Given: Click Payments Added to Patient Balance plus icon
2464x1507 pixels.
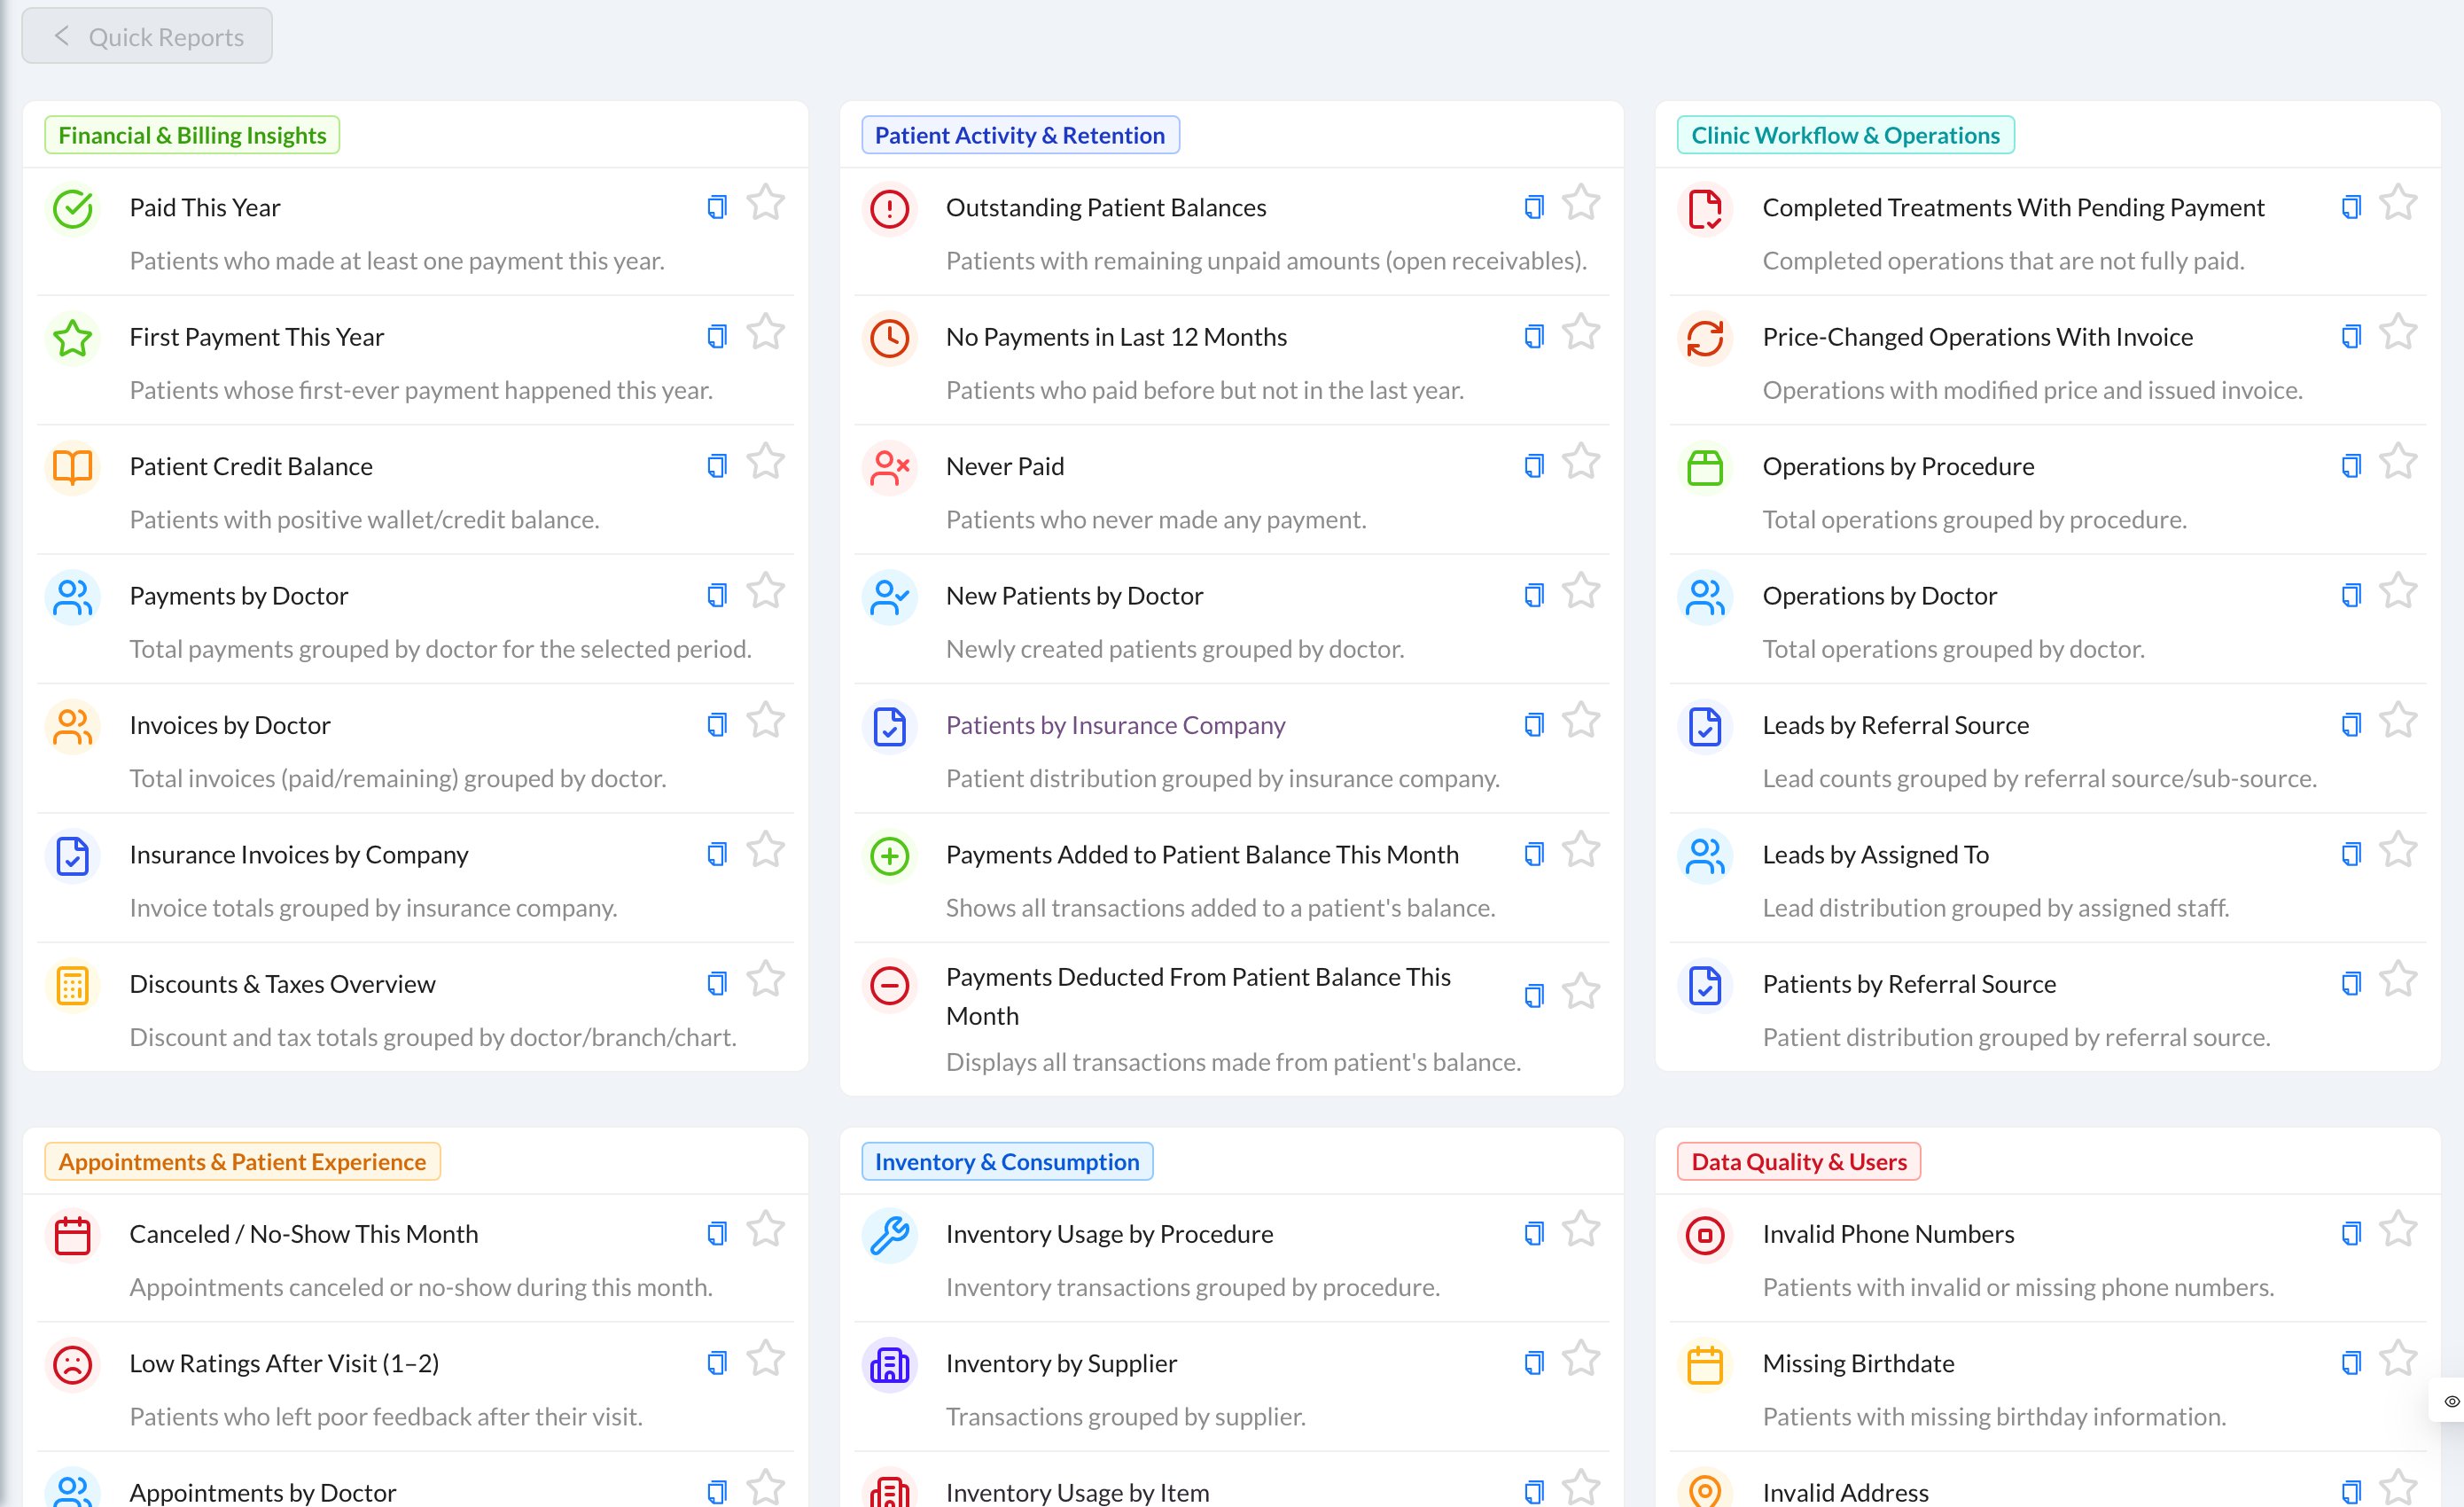Looking at the screenshot, I should 889,856.
